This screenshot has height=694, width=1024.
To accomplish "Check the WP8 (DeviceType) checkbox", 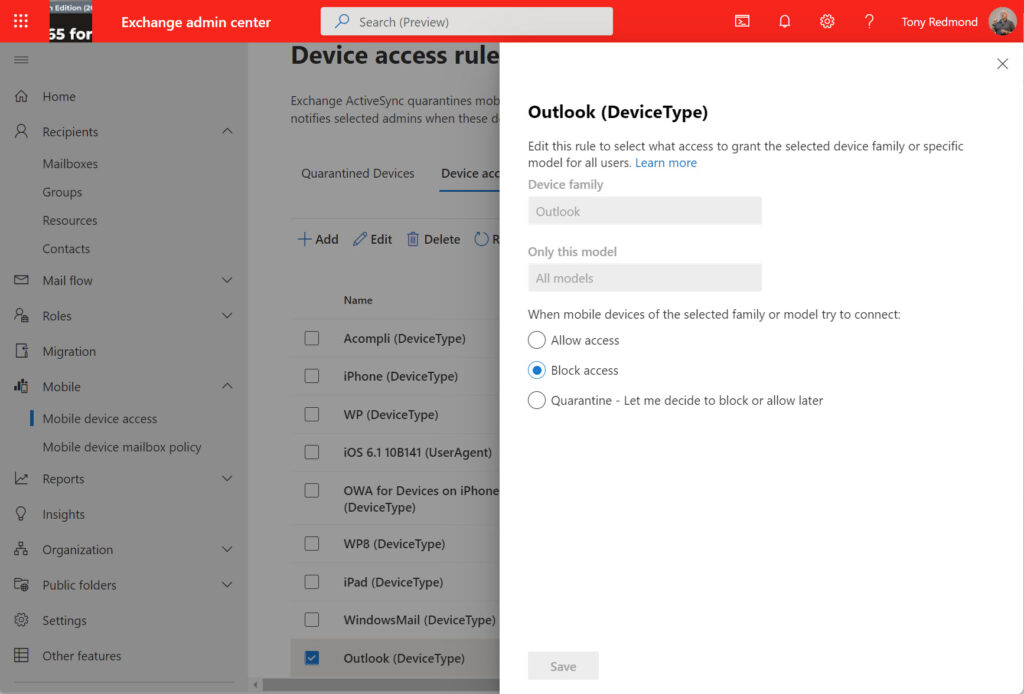I will click(x=312, y=543).
